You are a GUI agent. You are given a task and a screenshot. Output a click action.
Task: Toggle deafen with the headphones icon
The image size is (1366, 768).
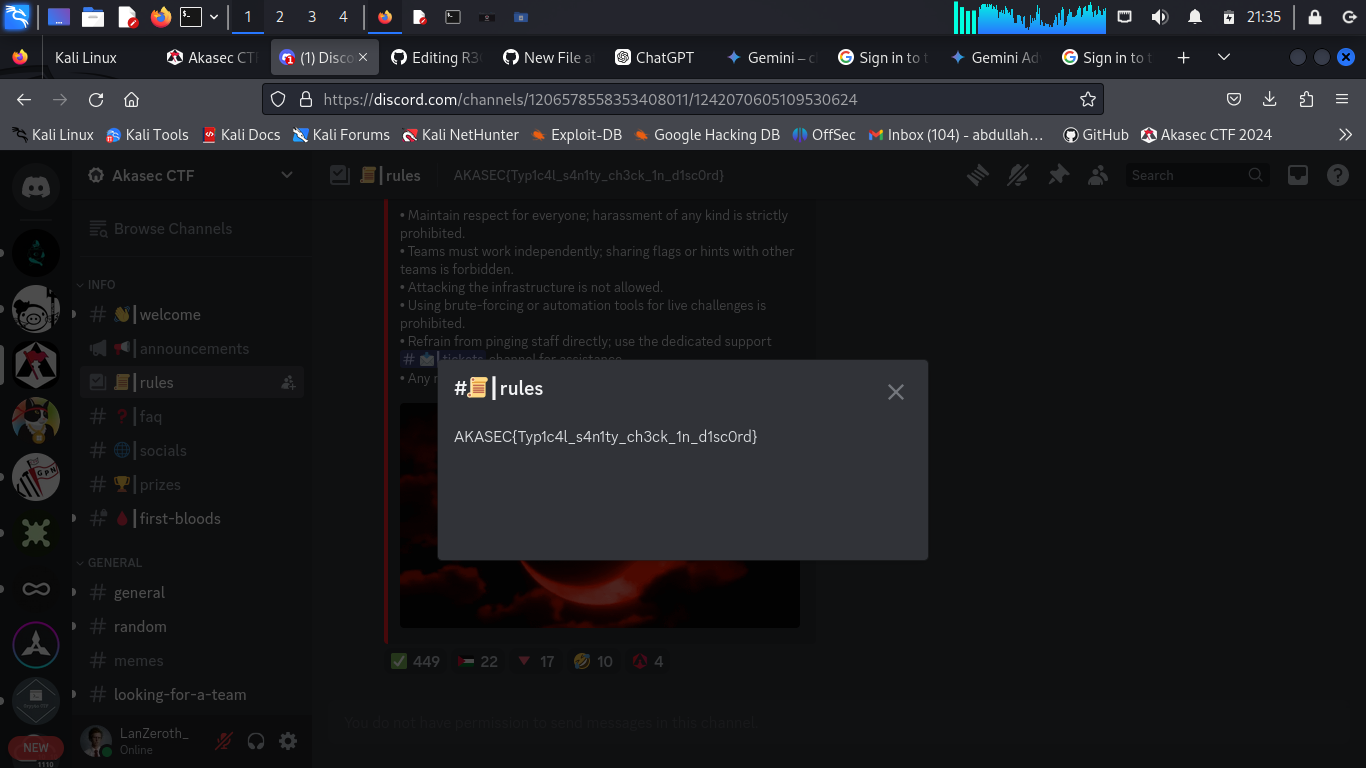pos(256,741)
